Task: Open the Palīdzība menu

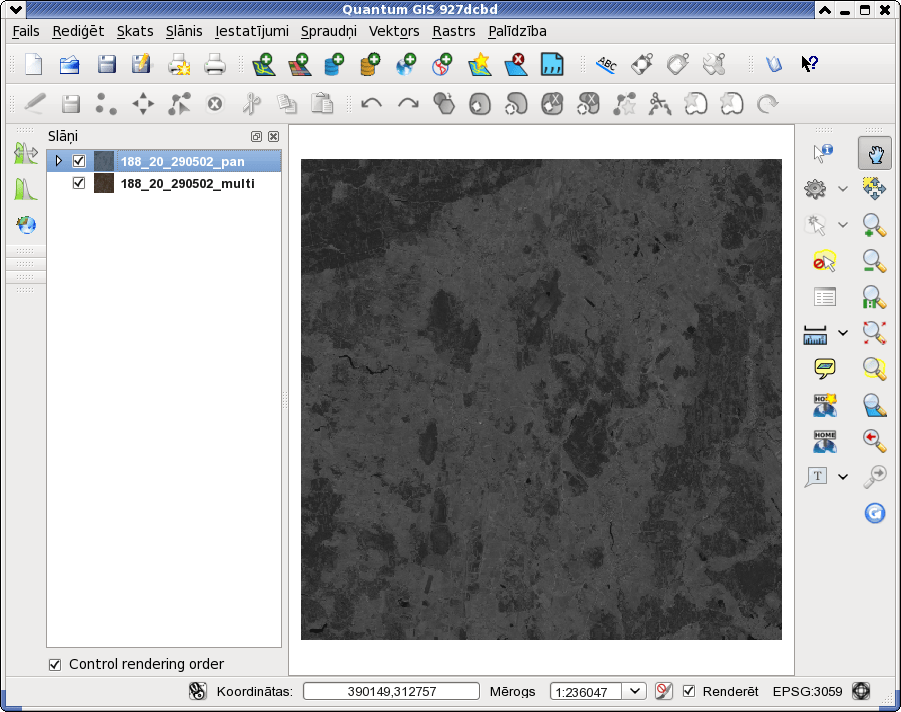Action: click(x=517, y=31)
